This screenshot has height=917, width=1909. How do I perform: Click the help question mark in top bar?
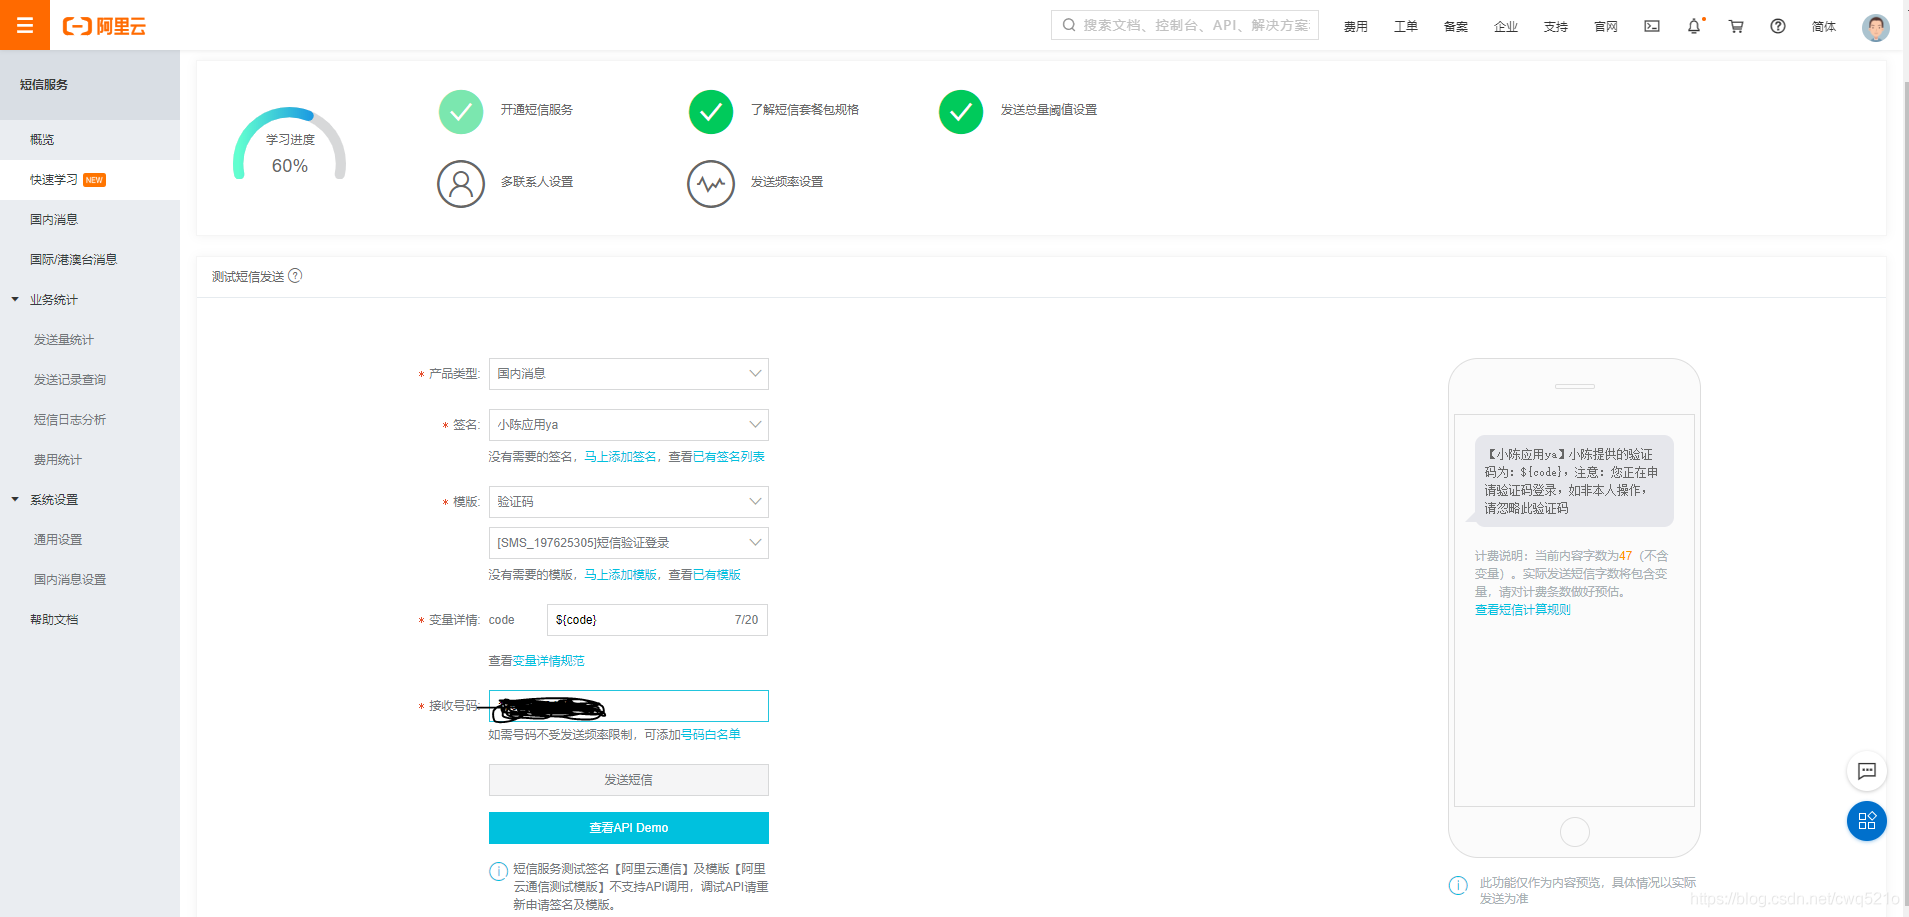click(x=1778, y=27)
